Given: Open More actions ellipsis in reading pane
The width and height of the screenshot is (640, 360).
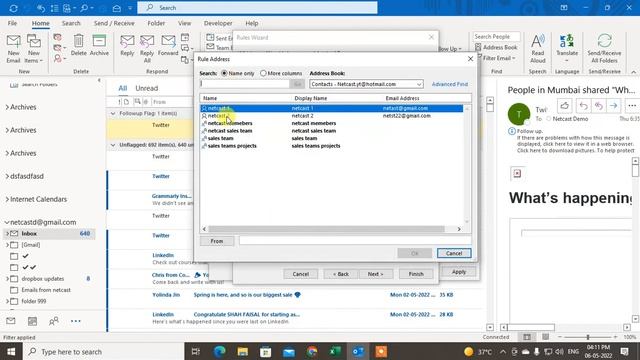Looking at the screenshot, I should [x=632, y=106].
